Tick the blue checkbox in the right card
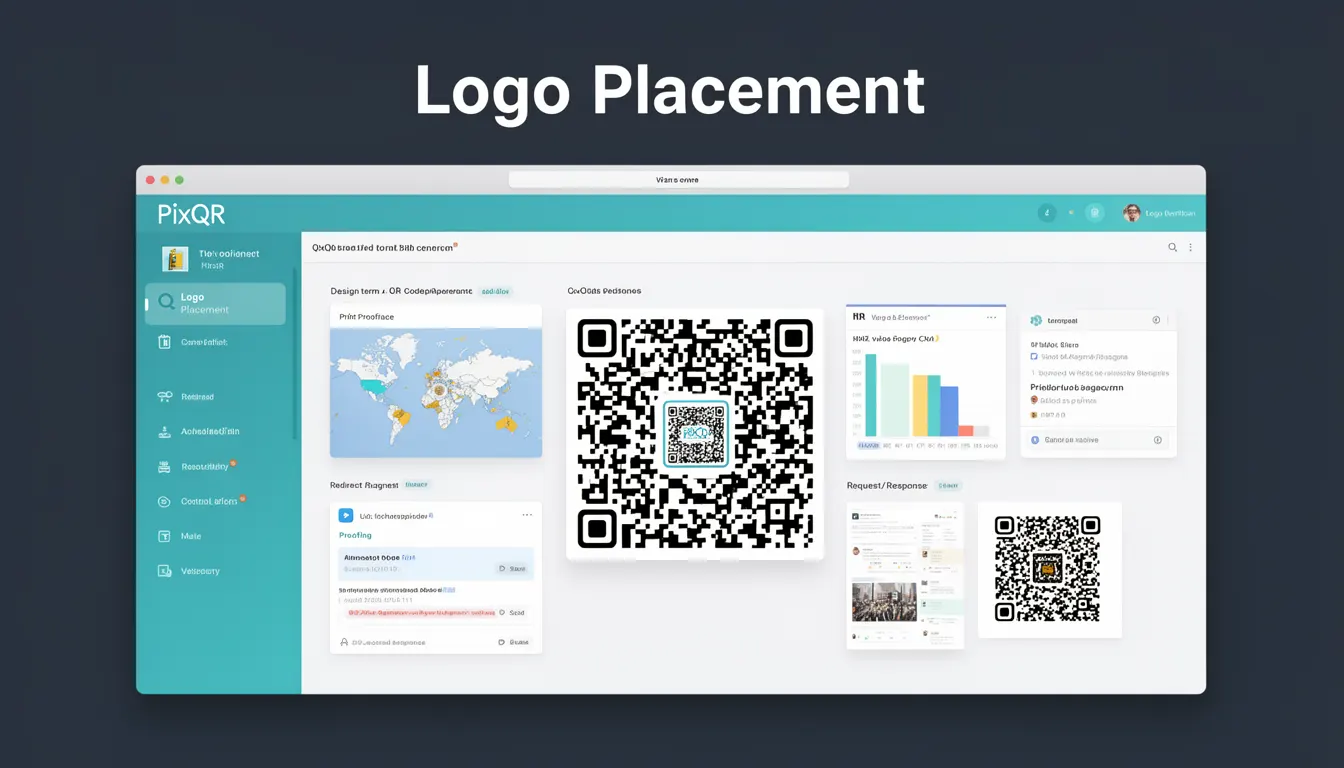This screenshot has width=1344, height=768. pos(1034,356)
